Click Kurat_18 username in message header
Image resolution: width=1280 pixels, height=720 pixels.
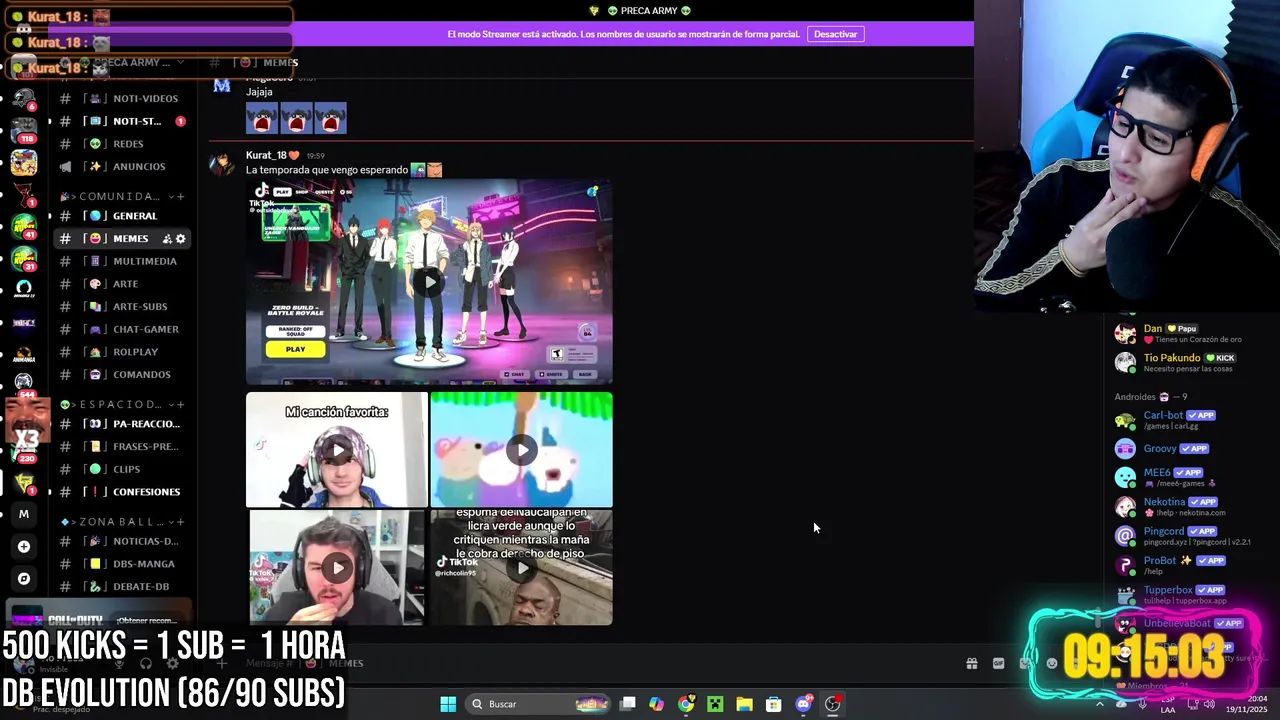(x=266, y=155)
